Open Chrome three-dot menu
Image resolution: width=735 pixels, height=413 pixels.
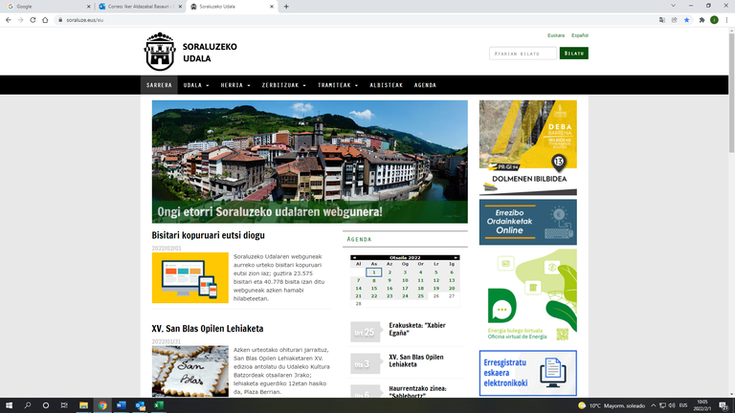pos(727,20)
